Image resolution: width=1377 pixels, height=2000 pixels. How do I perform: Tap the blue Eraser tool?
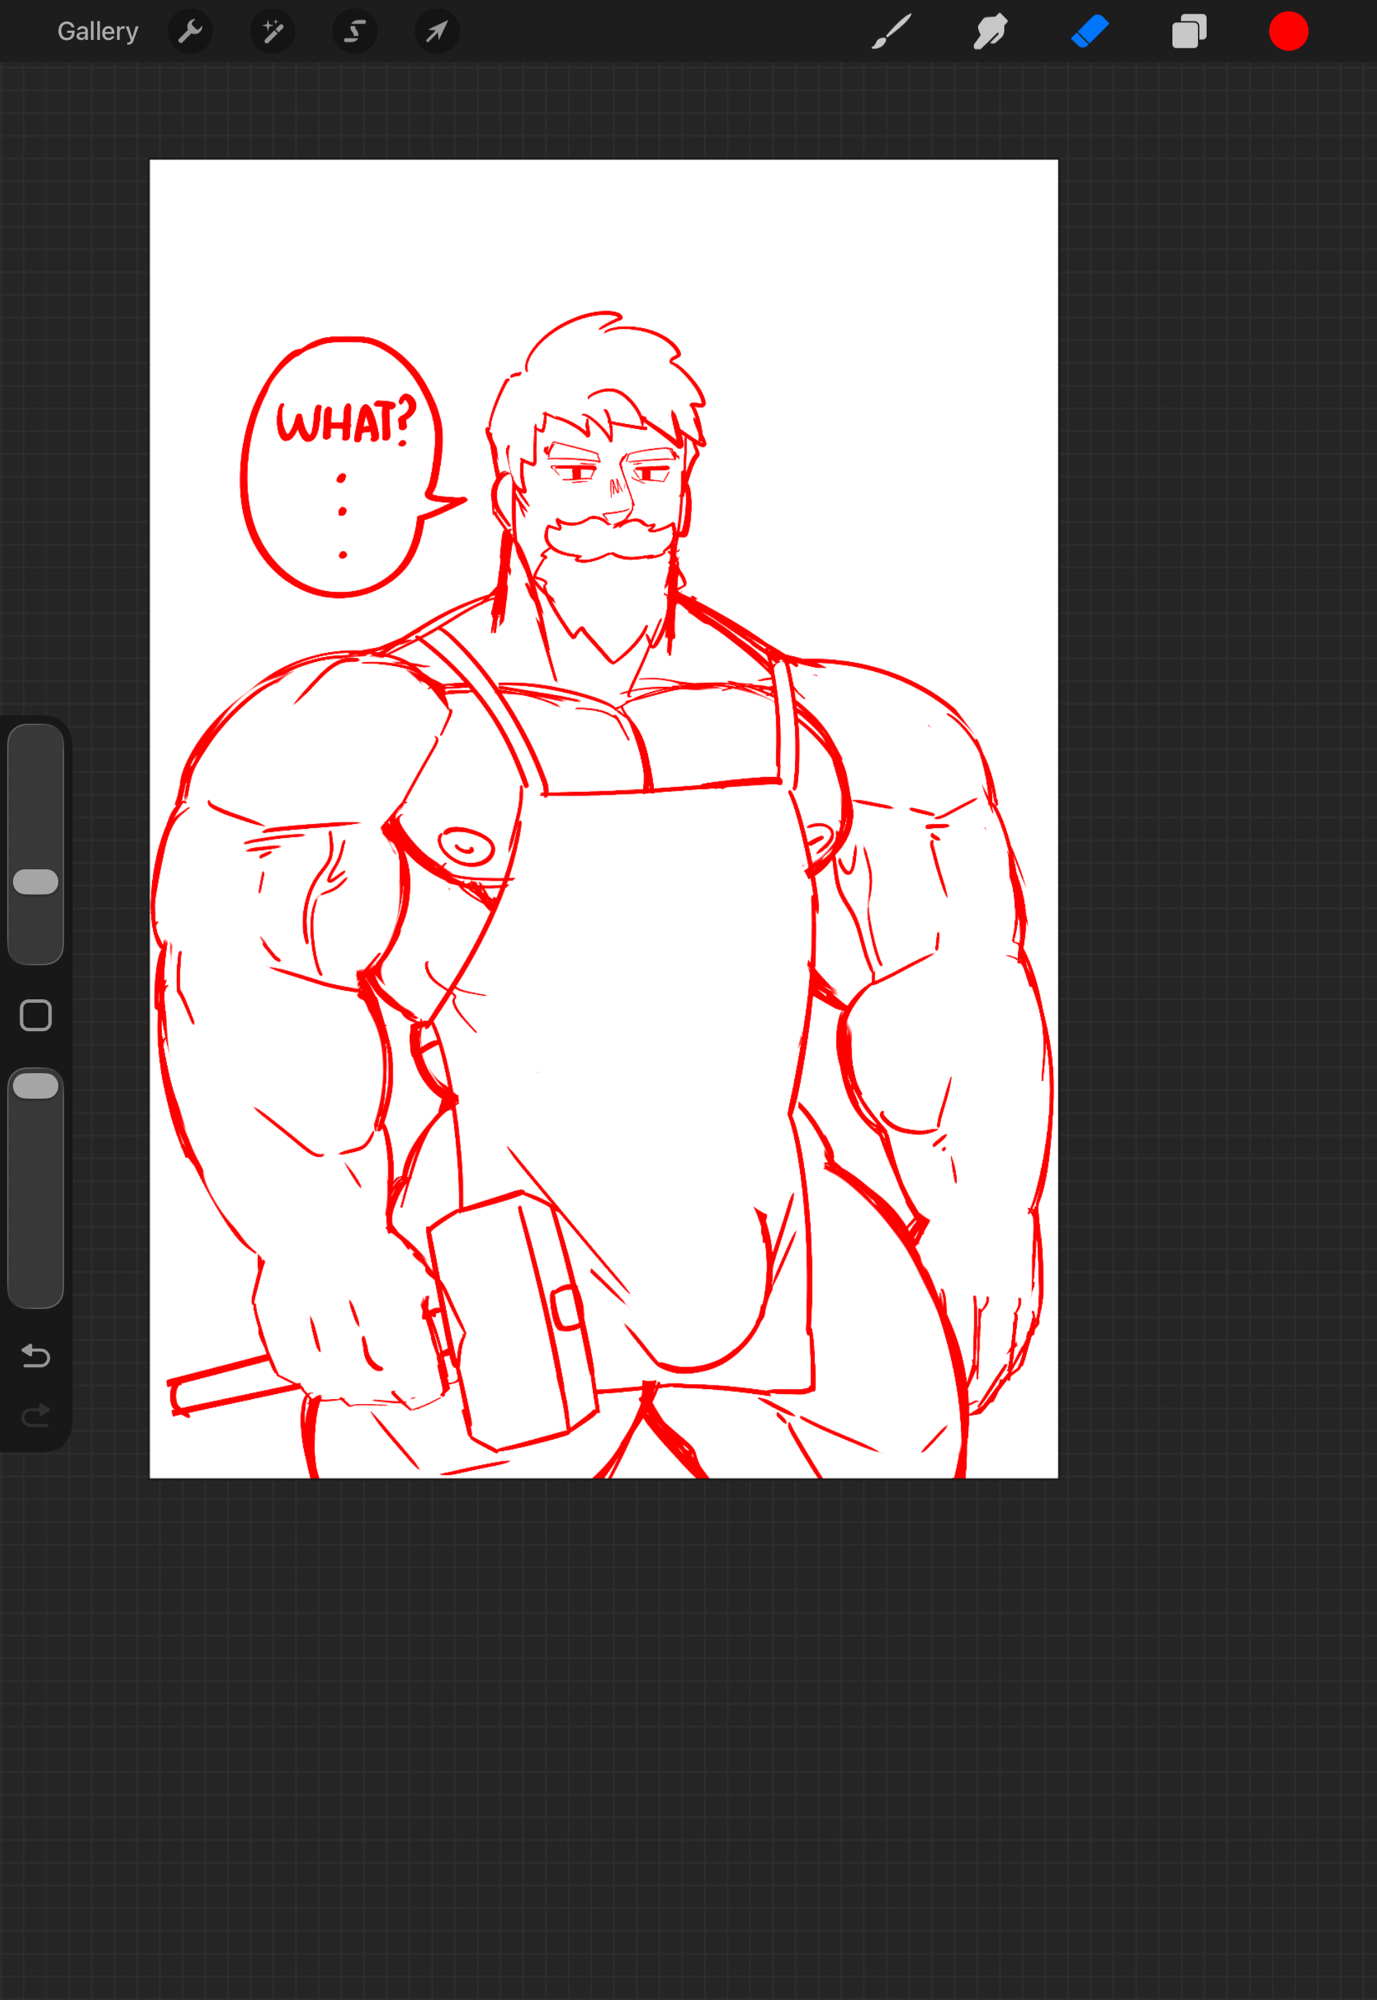[x=1089, y=32]
